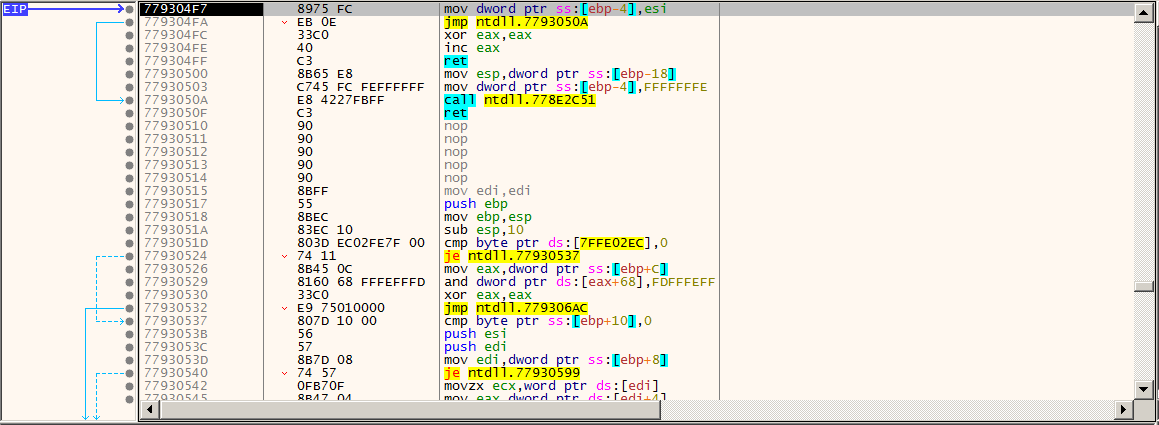Image resolution: width=1159 pixels, height=425 pixels.
Task: Select address 7793053C
Action: pos(176,347)
